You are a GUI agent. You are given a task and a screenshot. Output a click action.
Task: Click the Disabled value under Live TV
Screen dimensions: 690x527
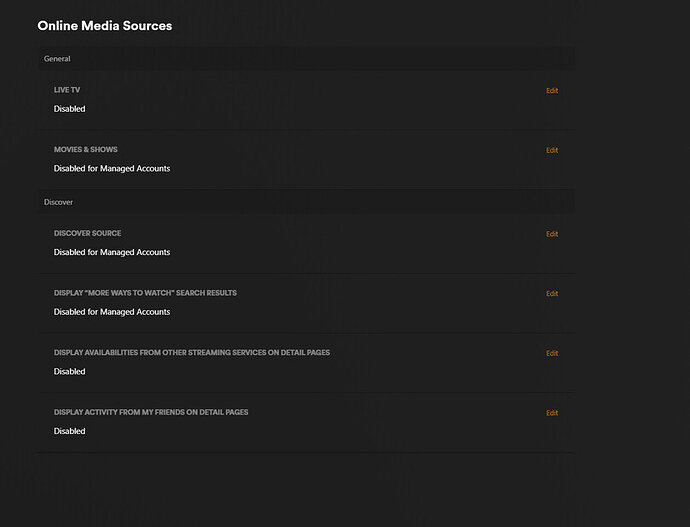[x=70, y=109]
